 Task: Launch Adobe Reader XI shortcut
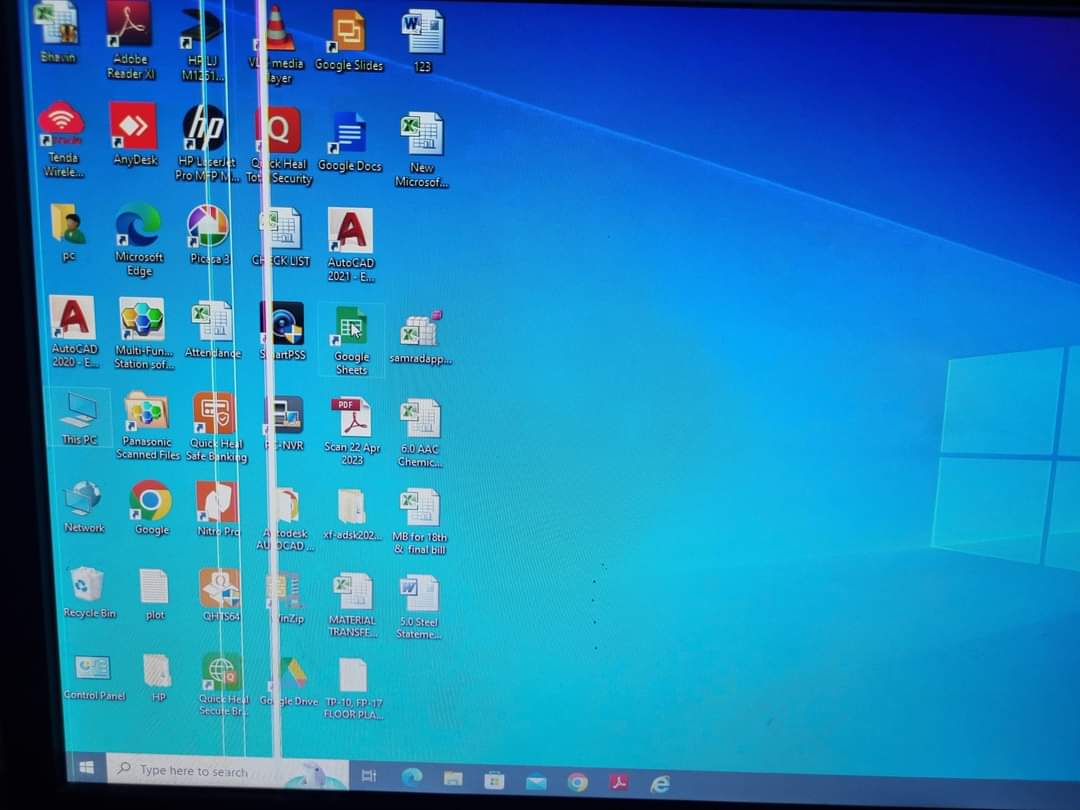(x=131, y=39)
